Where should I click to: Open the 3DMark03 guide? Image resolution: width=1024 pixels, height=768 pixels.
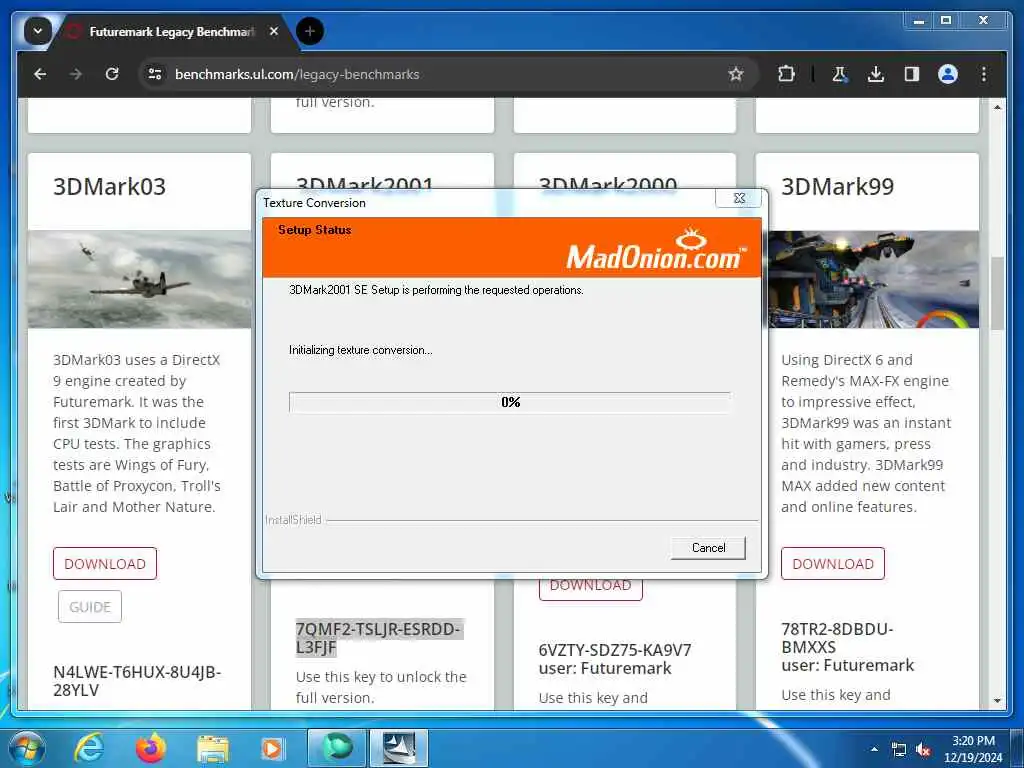(89, 607)
